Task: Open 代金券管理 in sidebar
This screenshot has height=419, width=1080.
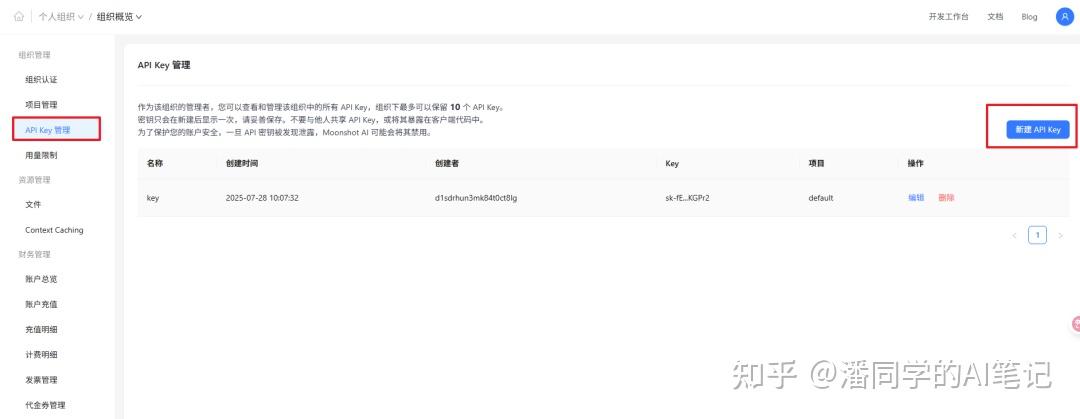Action: point(45,405)
